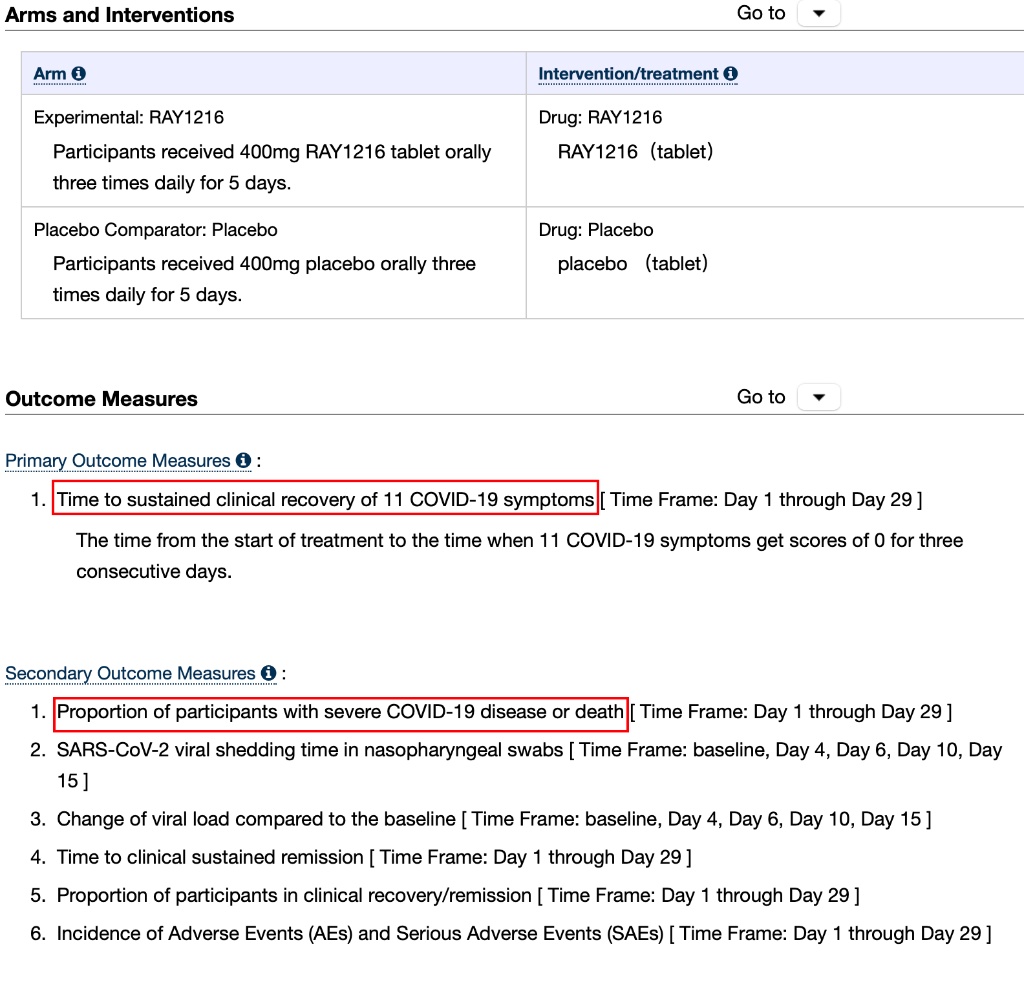This screenshot has height=992, width=1024.
Task: Click the 'Arms and Interventions' section heading
Action: 120,15
